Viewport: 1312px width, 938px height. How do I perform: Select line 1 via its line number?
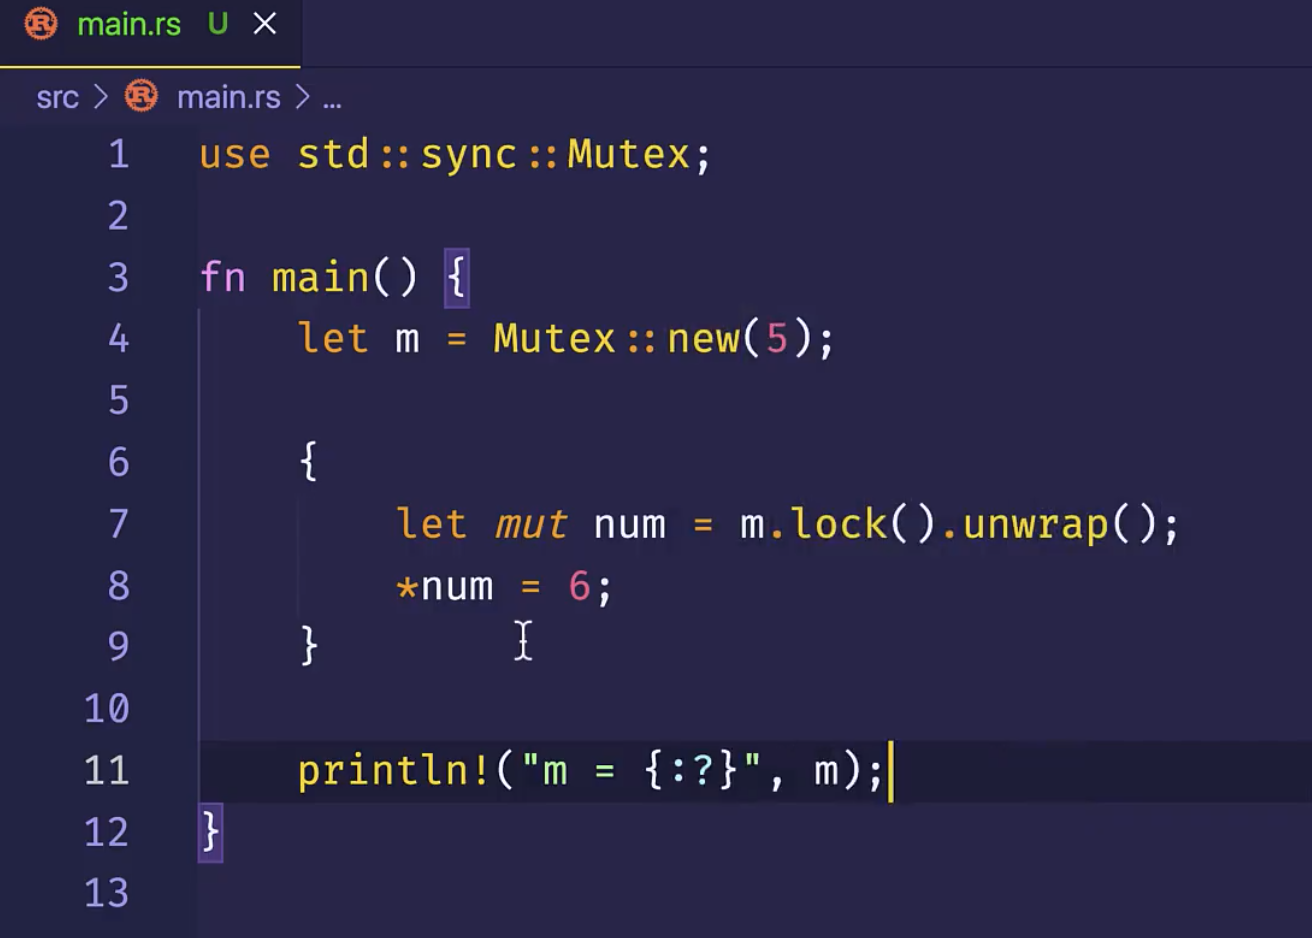[x=118, y=155]
